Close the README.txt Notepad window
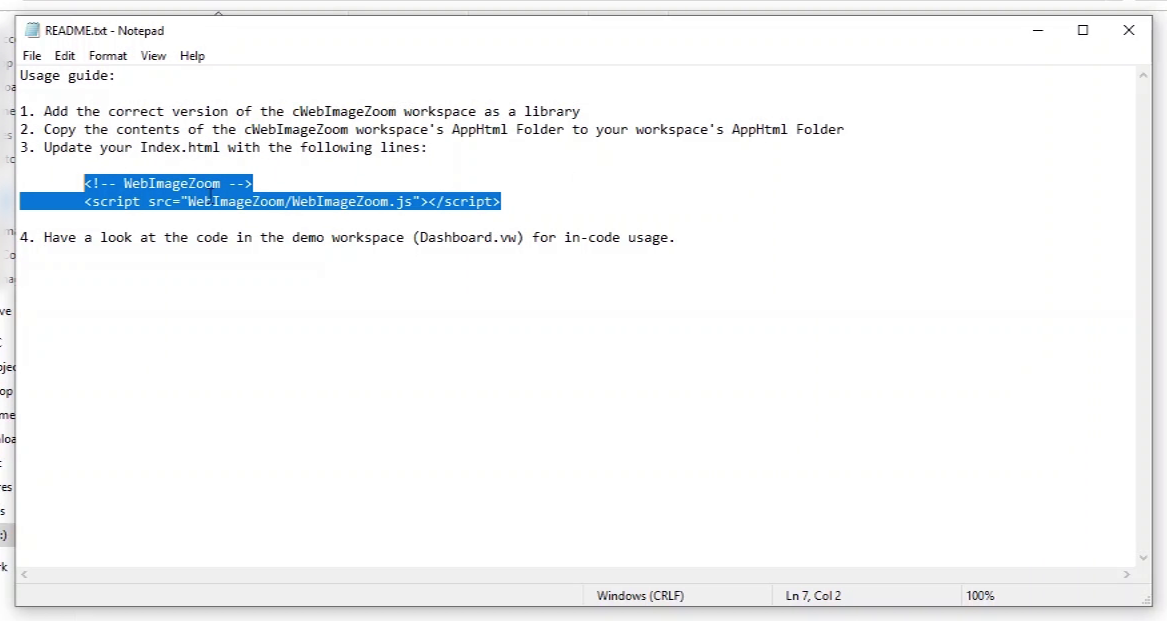1167x621 pixels. [x=1129, y=31]
